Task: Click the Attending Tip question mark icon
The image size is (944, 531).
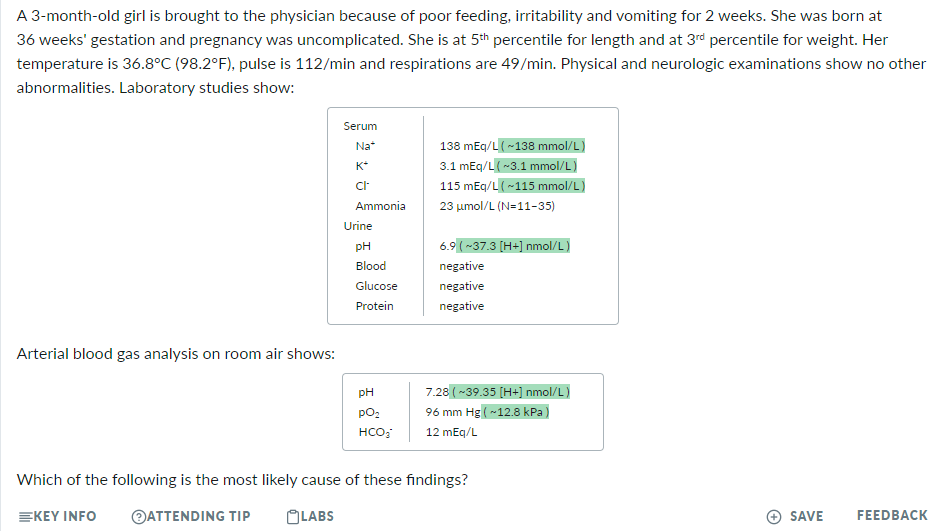Action: click(x=138, y=516)
